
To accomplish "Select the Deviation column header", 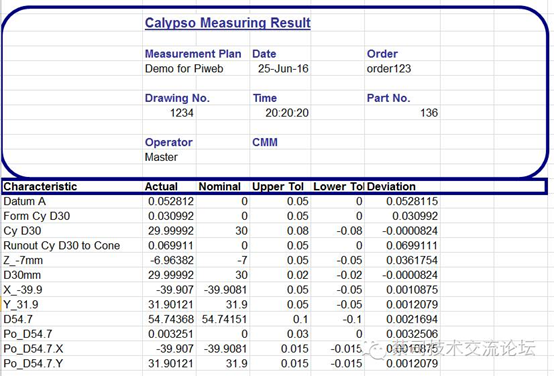I will tap(391, 186).
